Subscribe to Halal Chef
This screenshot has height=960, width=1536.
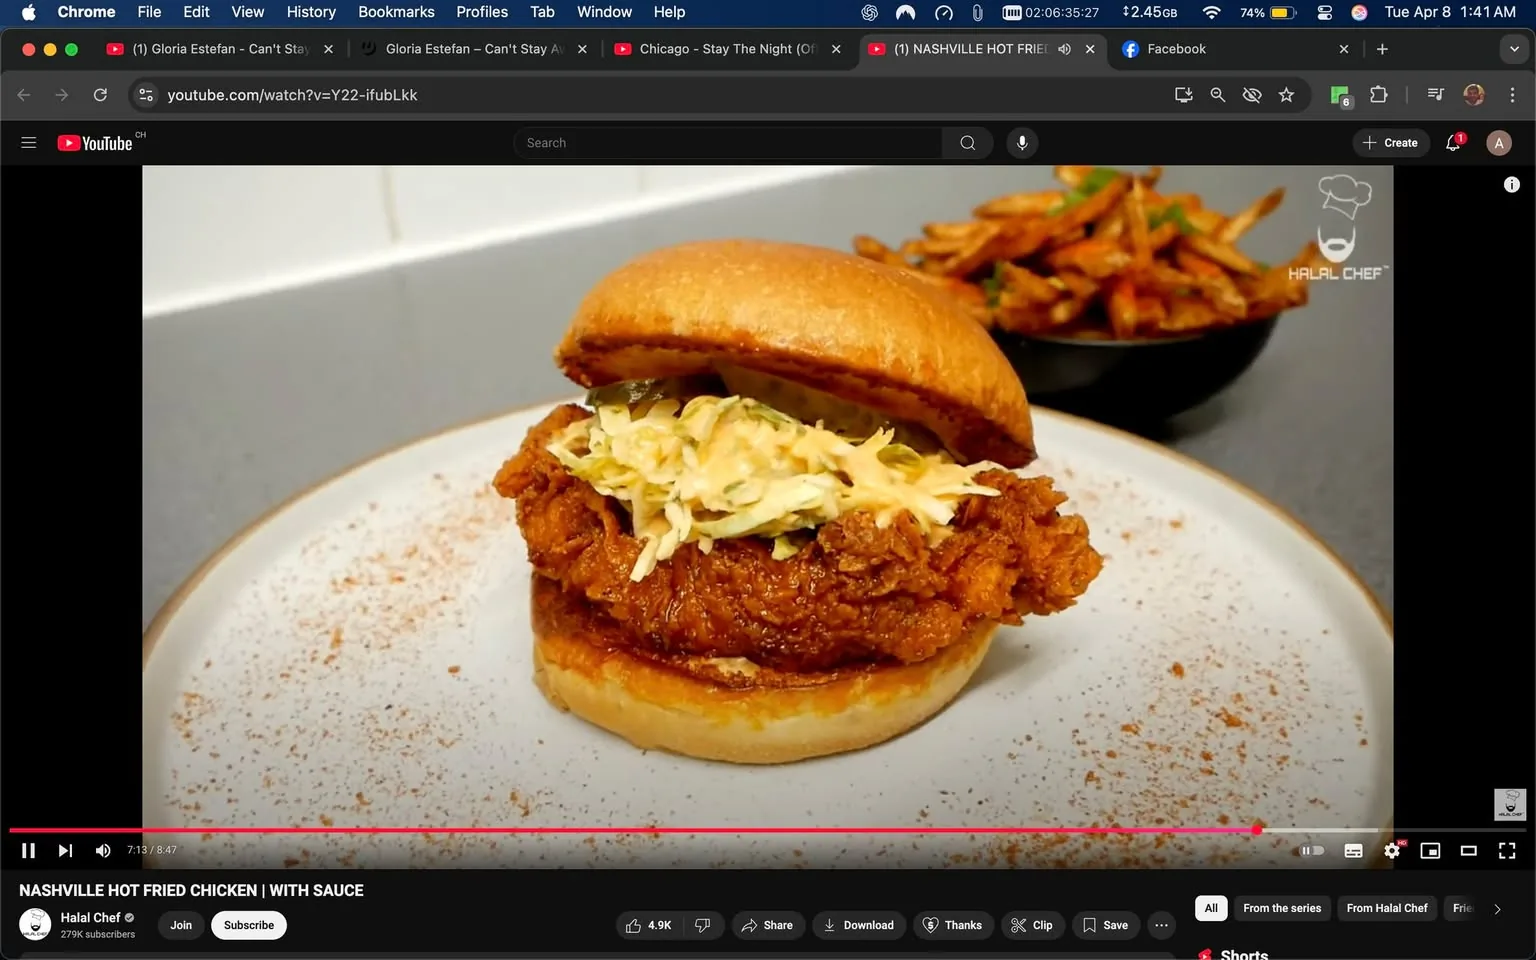pos(248,925)
